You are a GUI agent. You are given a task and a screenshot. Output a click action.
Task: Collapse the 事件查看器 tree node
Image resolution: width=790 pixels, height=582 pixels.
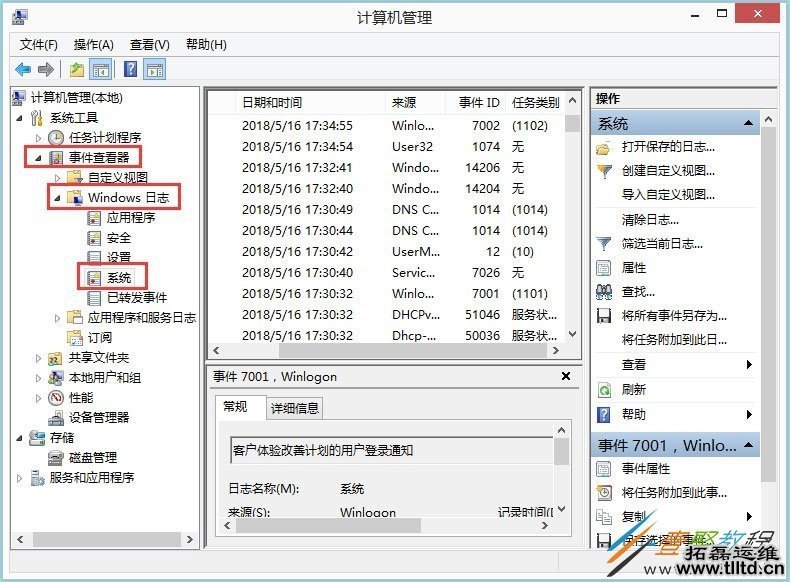tap(38, 158)
